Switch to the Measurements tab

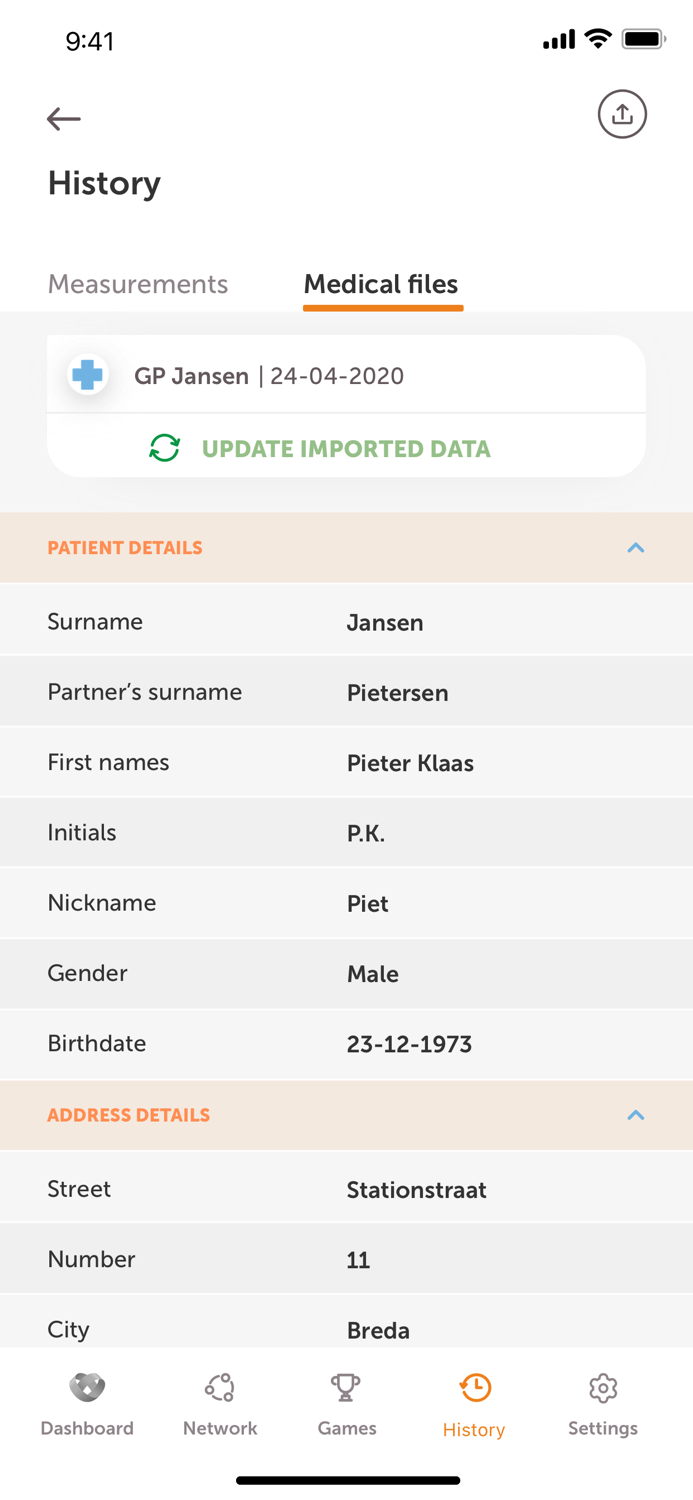pos(138,284)
